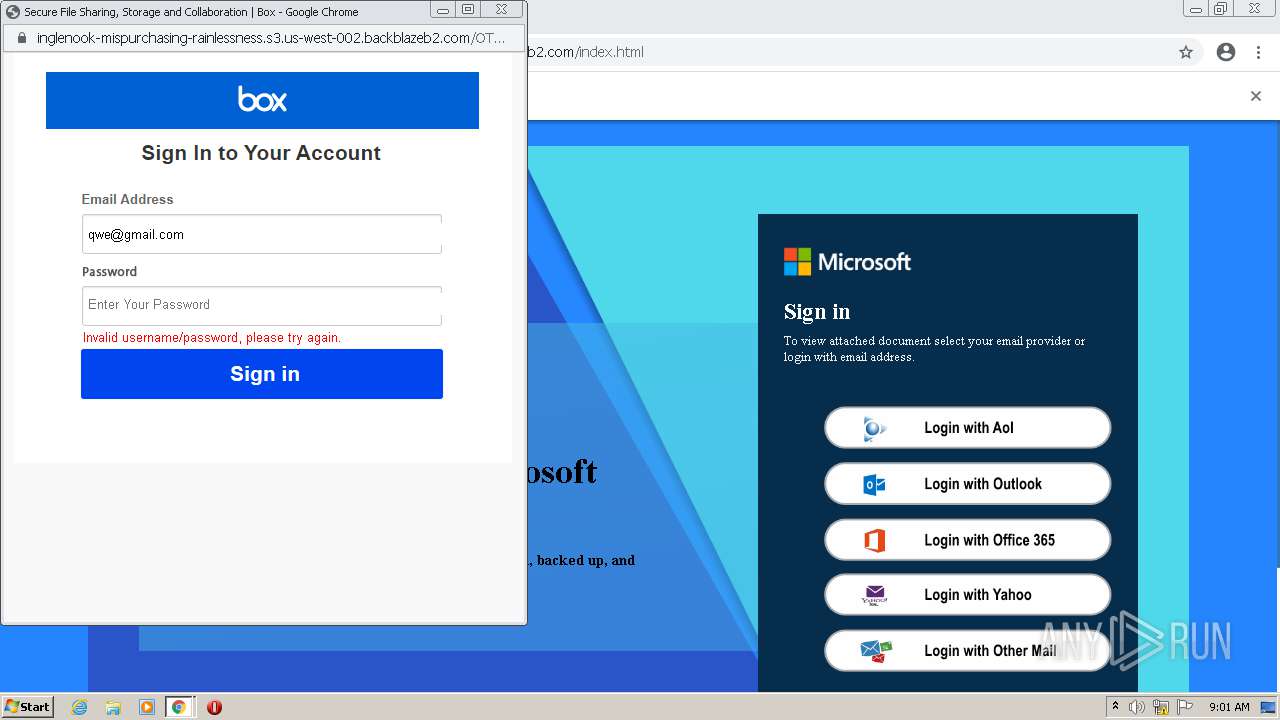Minimize the Box popup window
This screenshot has width=1280, height=720.
coord(443,10)
